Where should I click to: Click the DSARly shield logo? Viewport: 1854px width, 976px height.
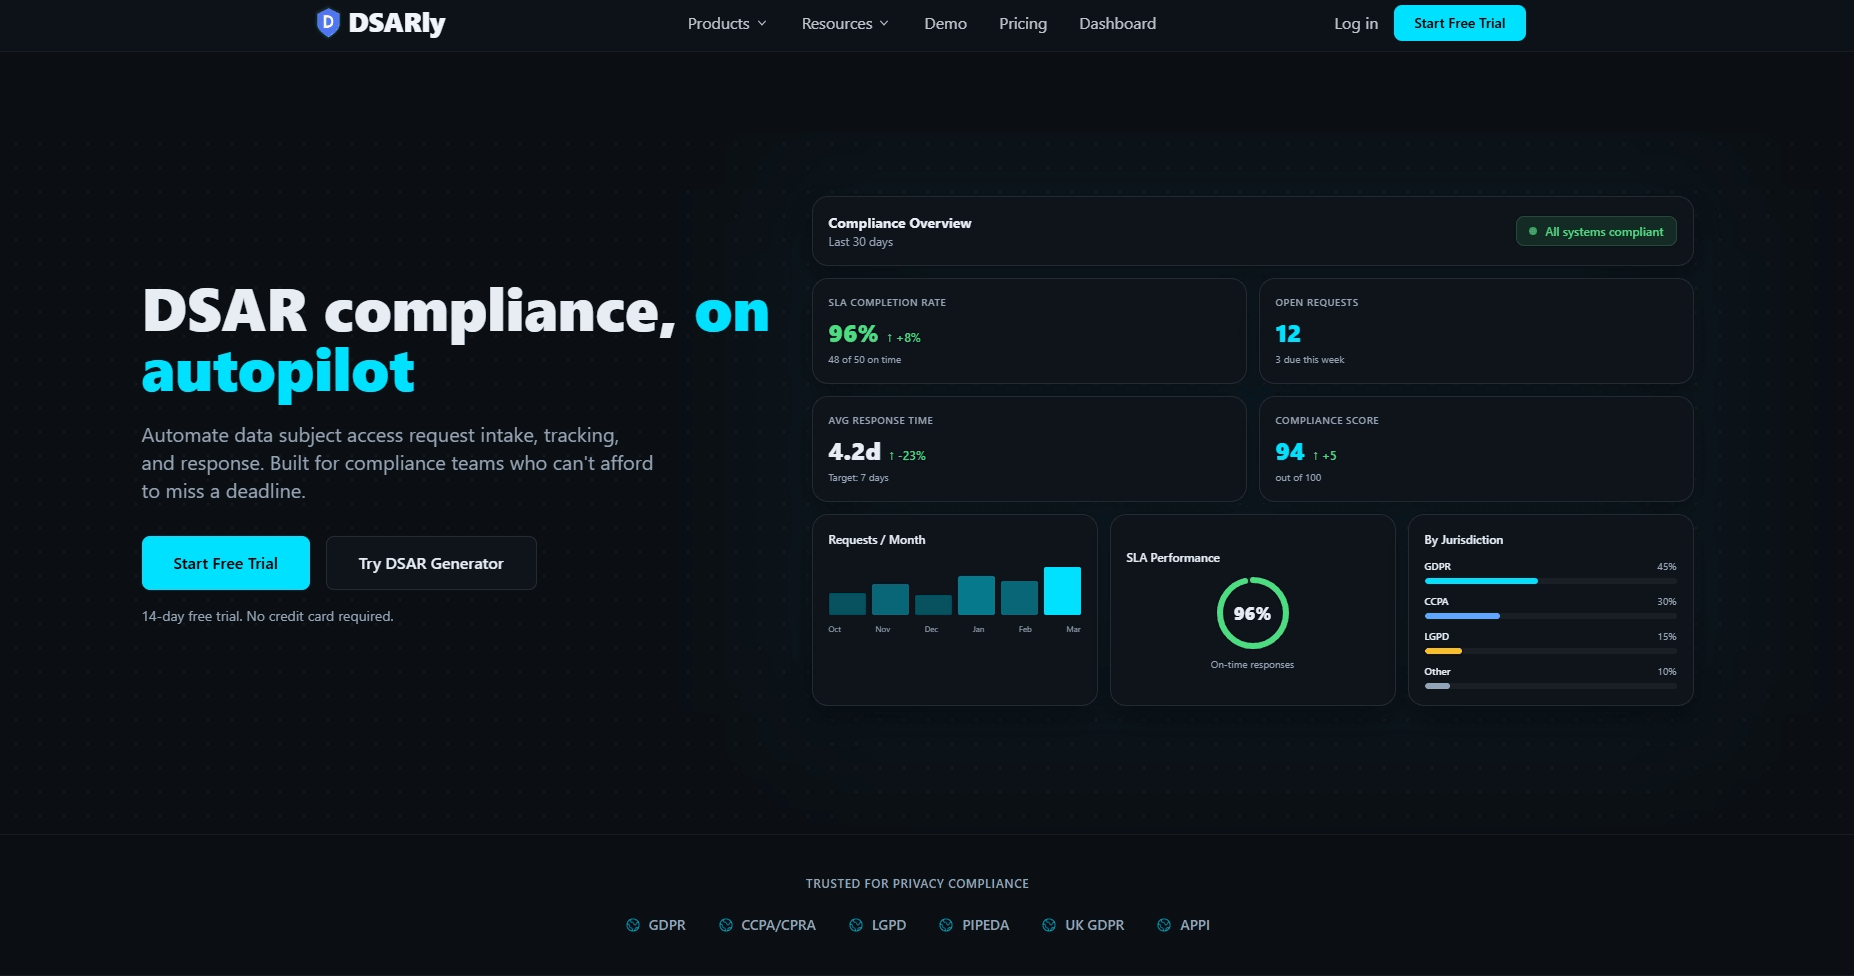[326, 21]
